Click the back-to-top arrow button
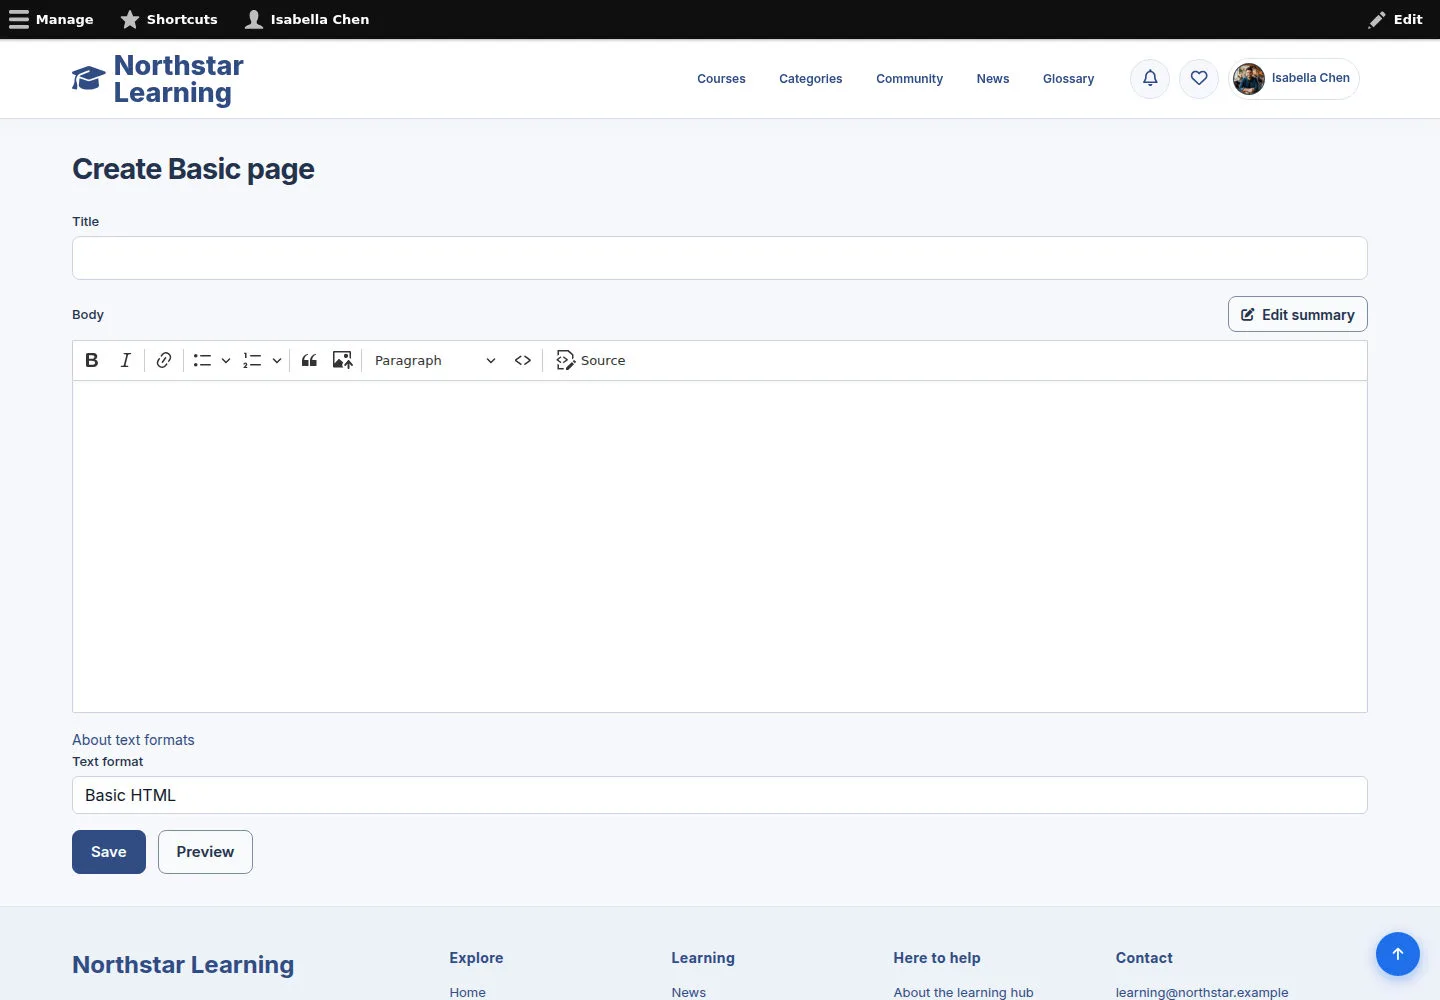The width and height of the screenshot is (1440, 1000). [x=1398, y=954]
